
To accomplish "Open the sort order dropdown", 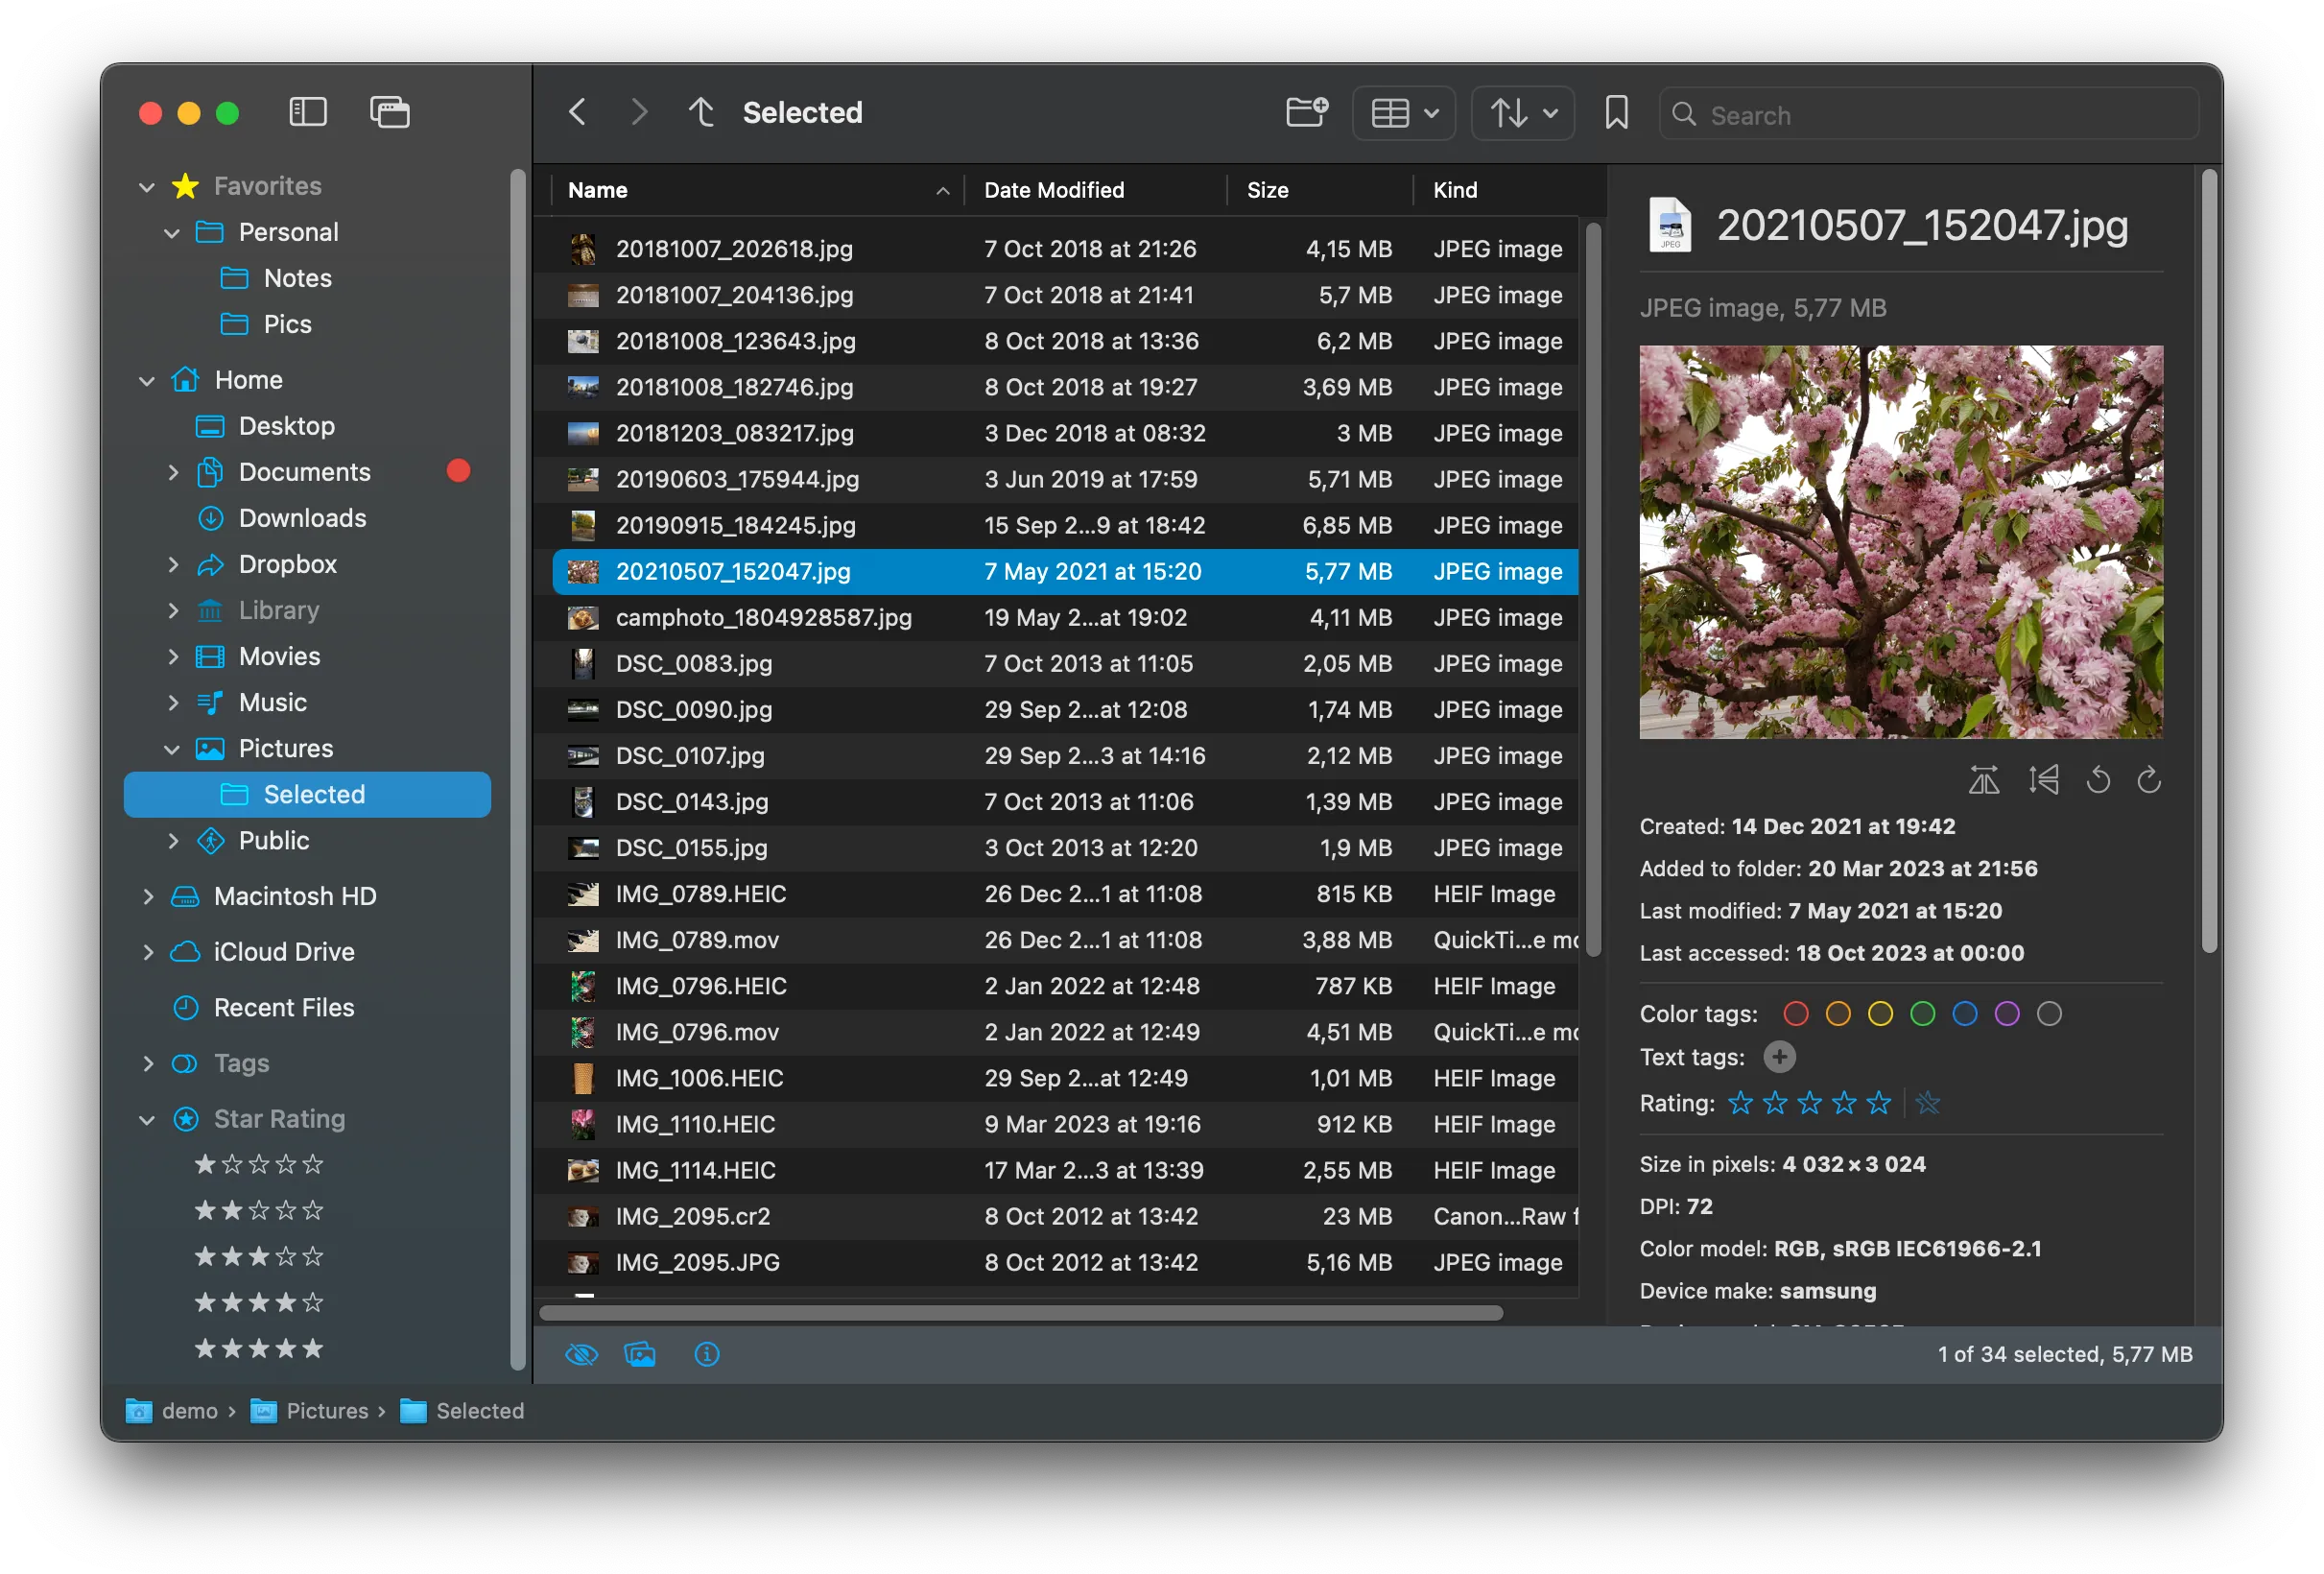I will pyautogui.click(x=1523, y=113).
